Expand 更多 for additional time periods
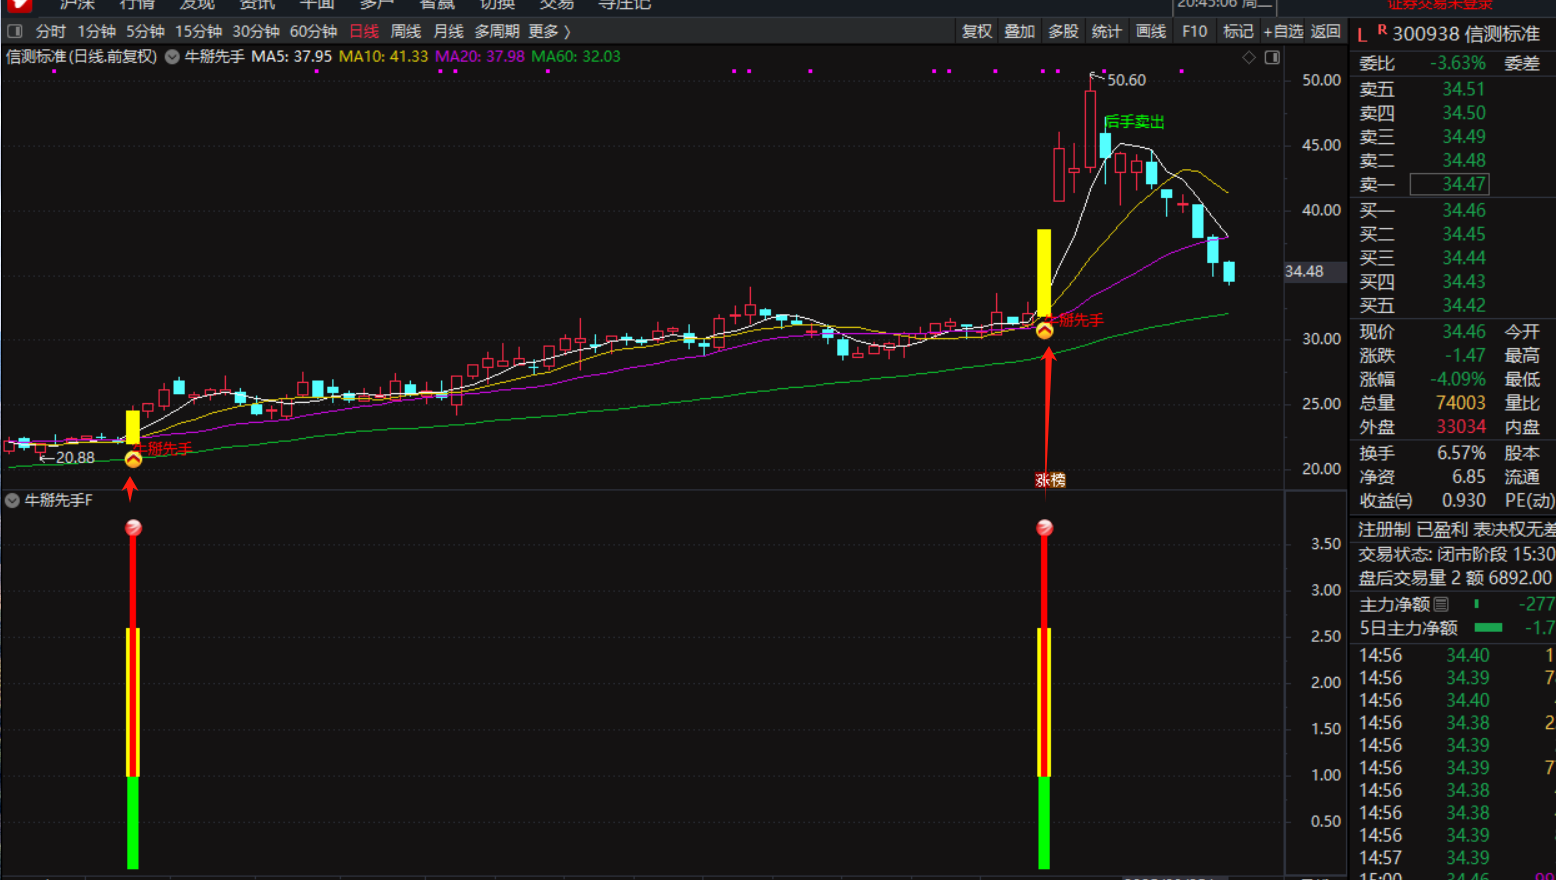The image size is (1556, 880). pos(549,32)
